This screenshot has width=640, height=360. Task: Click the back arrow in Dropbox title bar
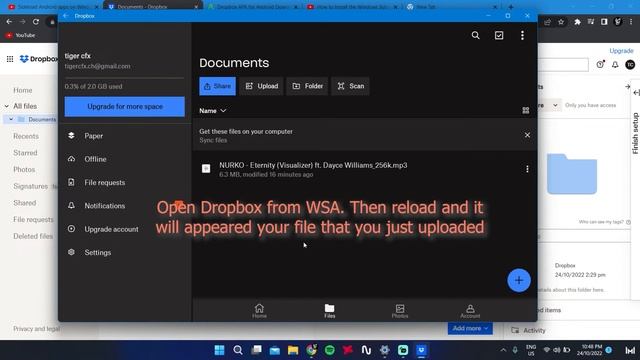coord(66,16)
